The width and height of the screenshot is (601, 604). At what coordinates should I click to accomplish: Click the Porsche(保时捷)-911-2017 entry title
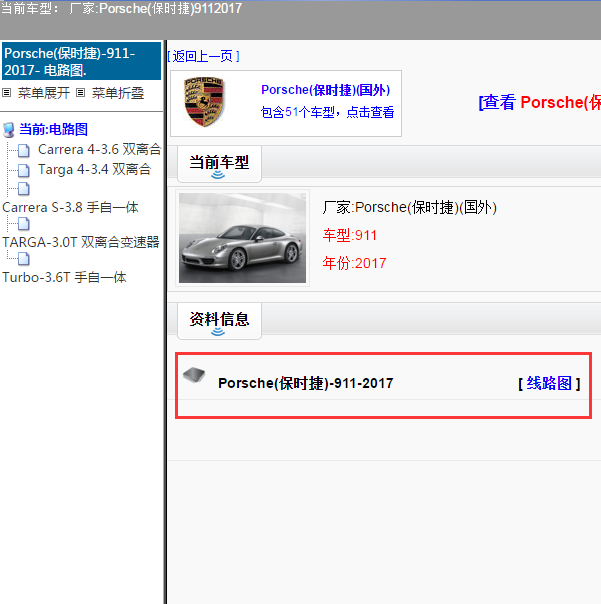pos(306,383)
